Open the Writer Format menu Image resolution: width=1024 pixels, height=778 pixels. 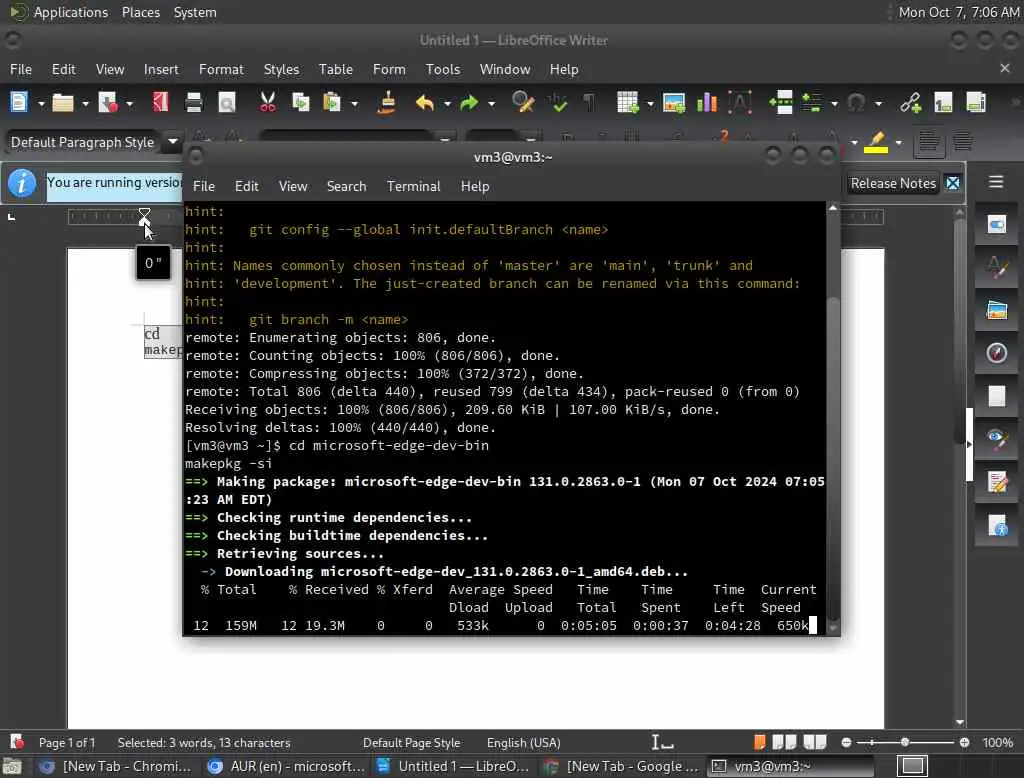click(221, 69)
